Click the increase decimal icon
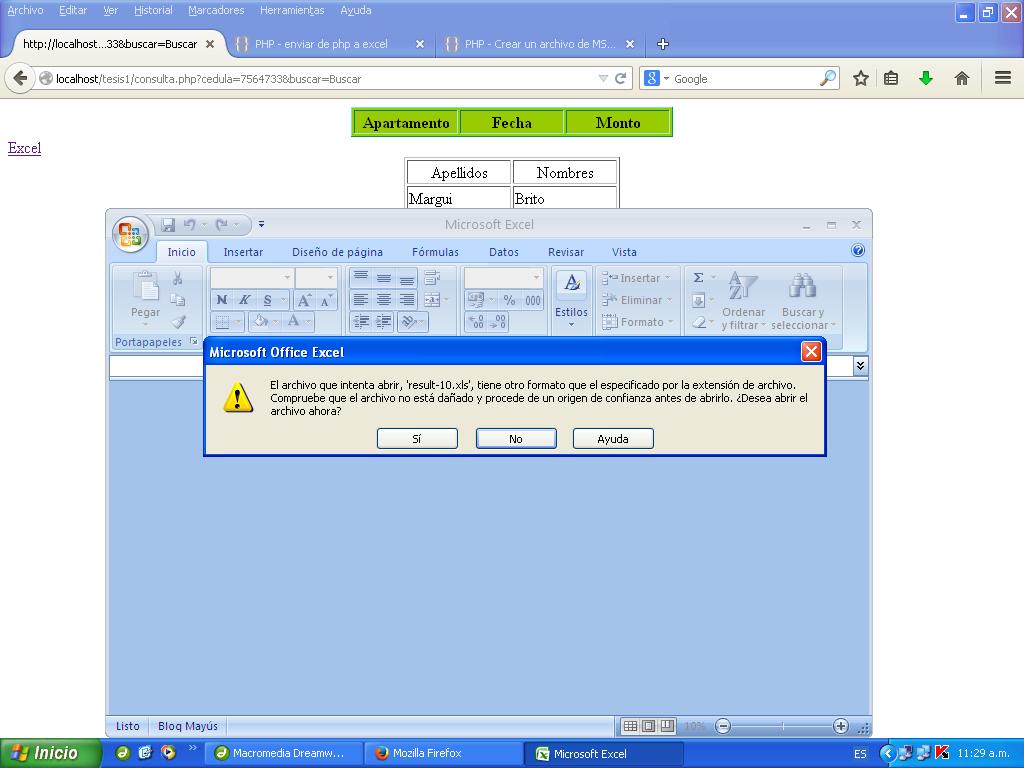This screenshot has height=768, width=1024. point(476,321)
